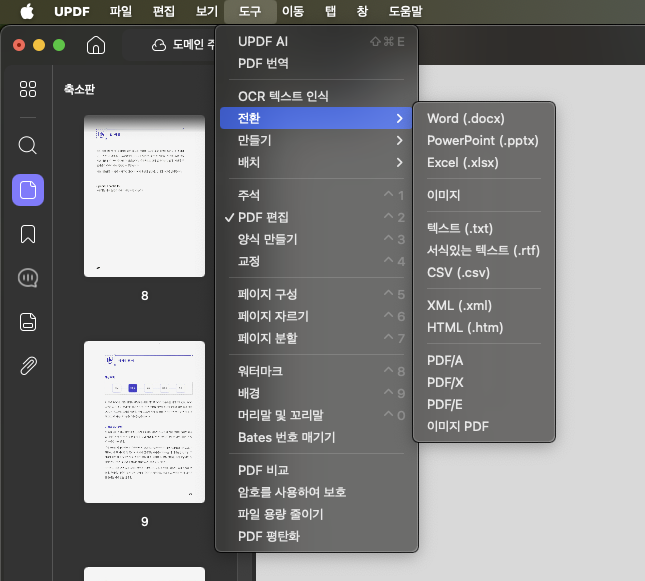Select the page thumbnails panel icon
This screenshot has width=645, height=581.
click(28, 190)
